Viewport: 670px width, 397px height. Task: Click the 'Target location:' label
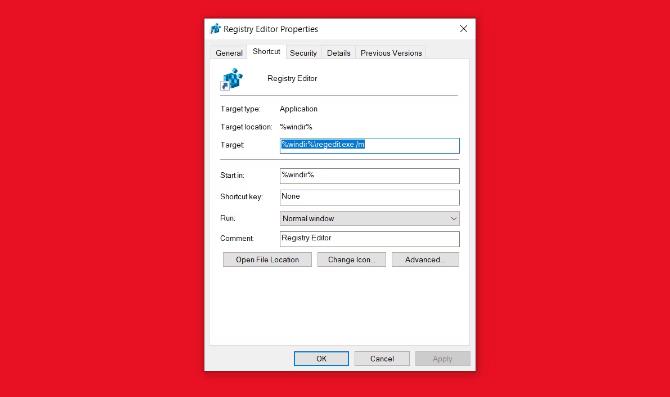(246, 127)
